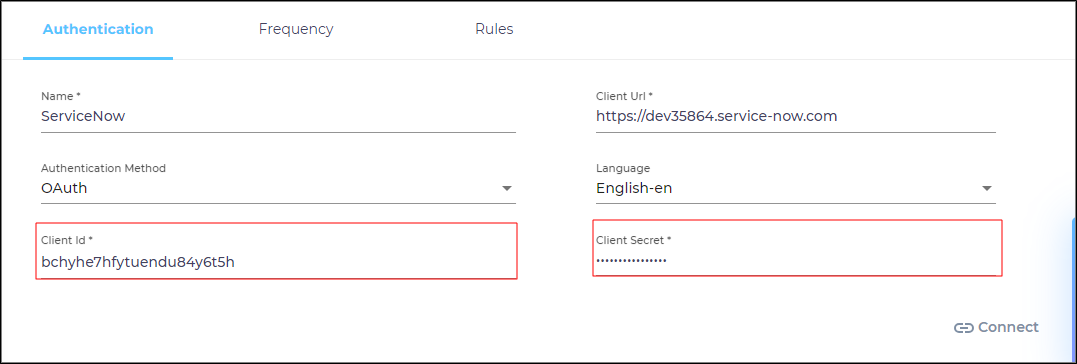Select the Authentication tab
The height and width of the screenshot is (364, 1077).
(98, 29)
